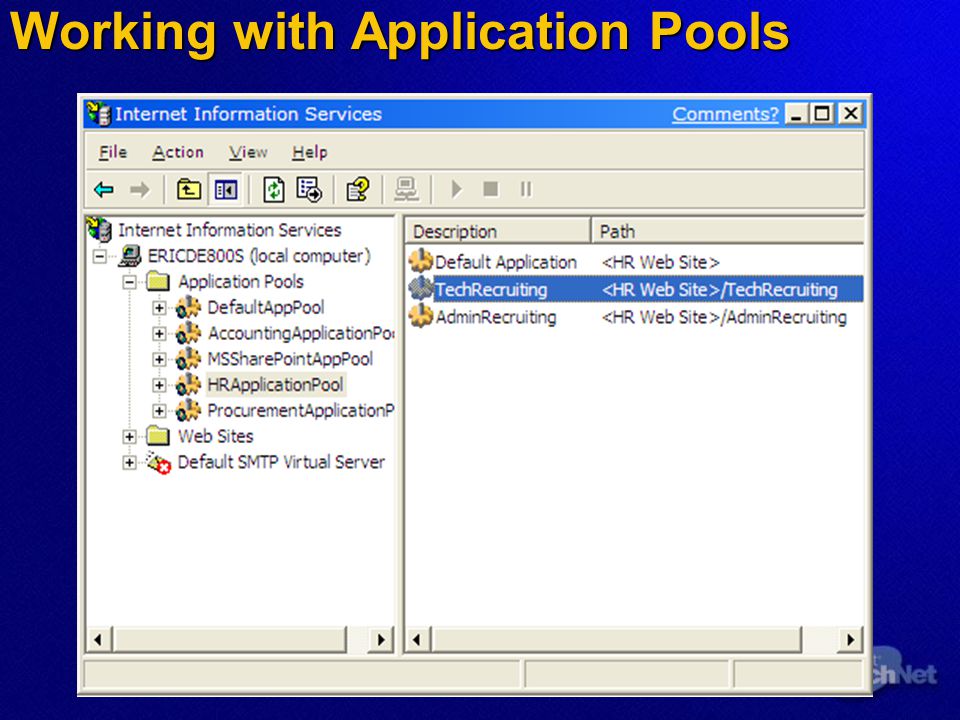Sort by the Description column header
Viewport: 960px width, 720px height.
pos(498,231)
